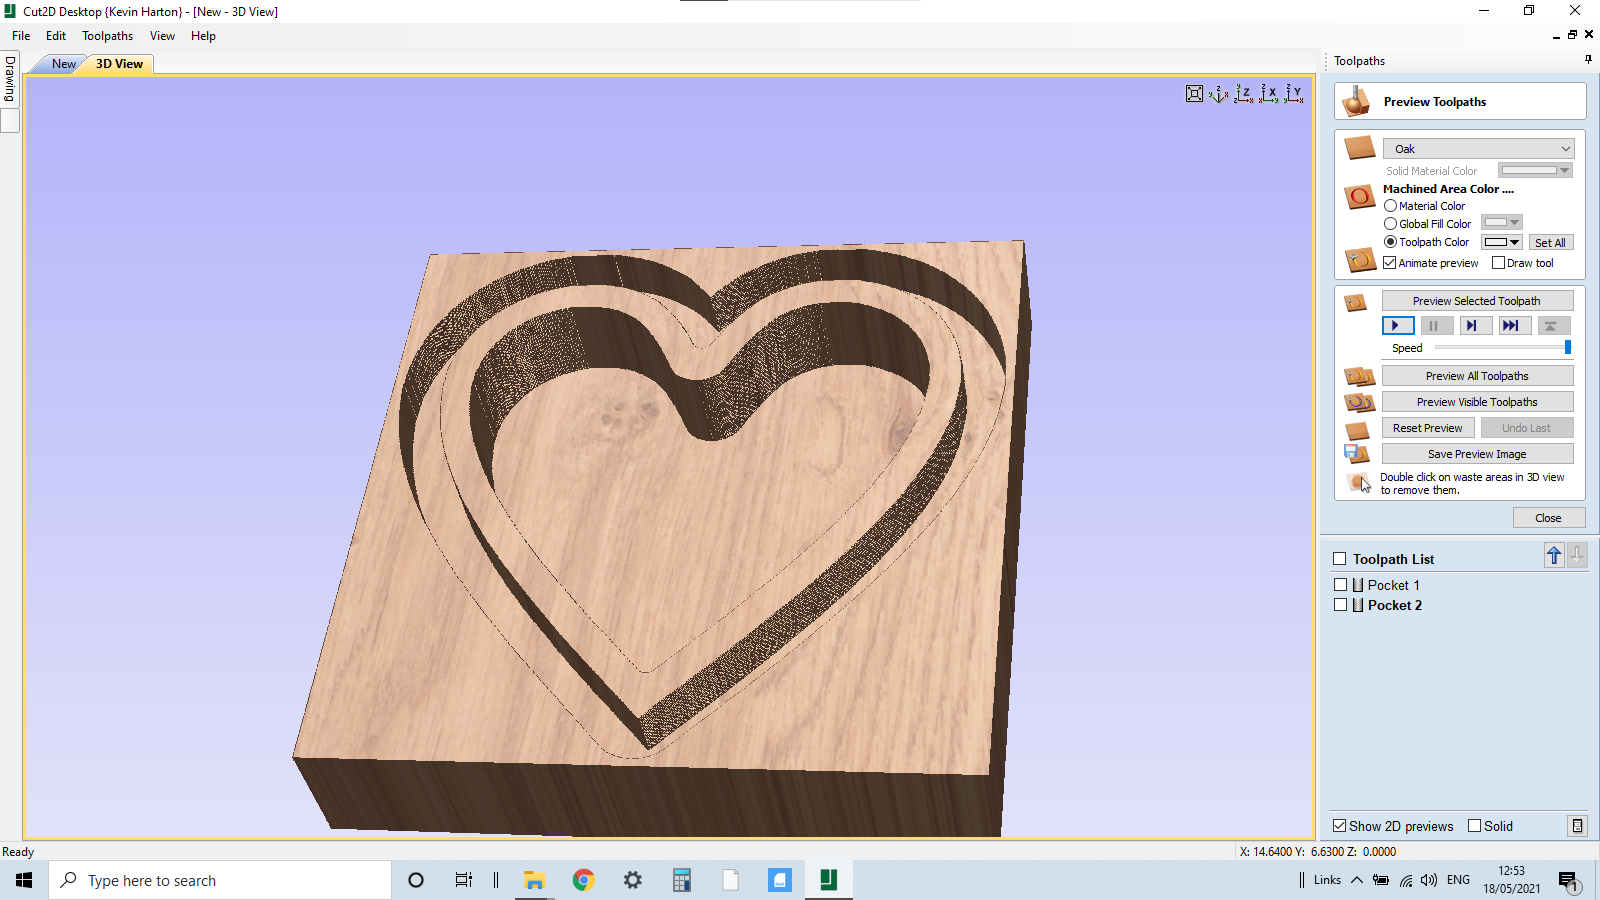Click the waste removal cursor icon
This screenshot has height=900, width=1600.
pyautogui.click(x=1359, y=483)
